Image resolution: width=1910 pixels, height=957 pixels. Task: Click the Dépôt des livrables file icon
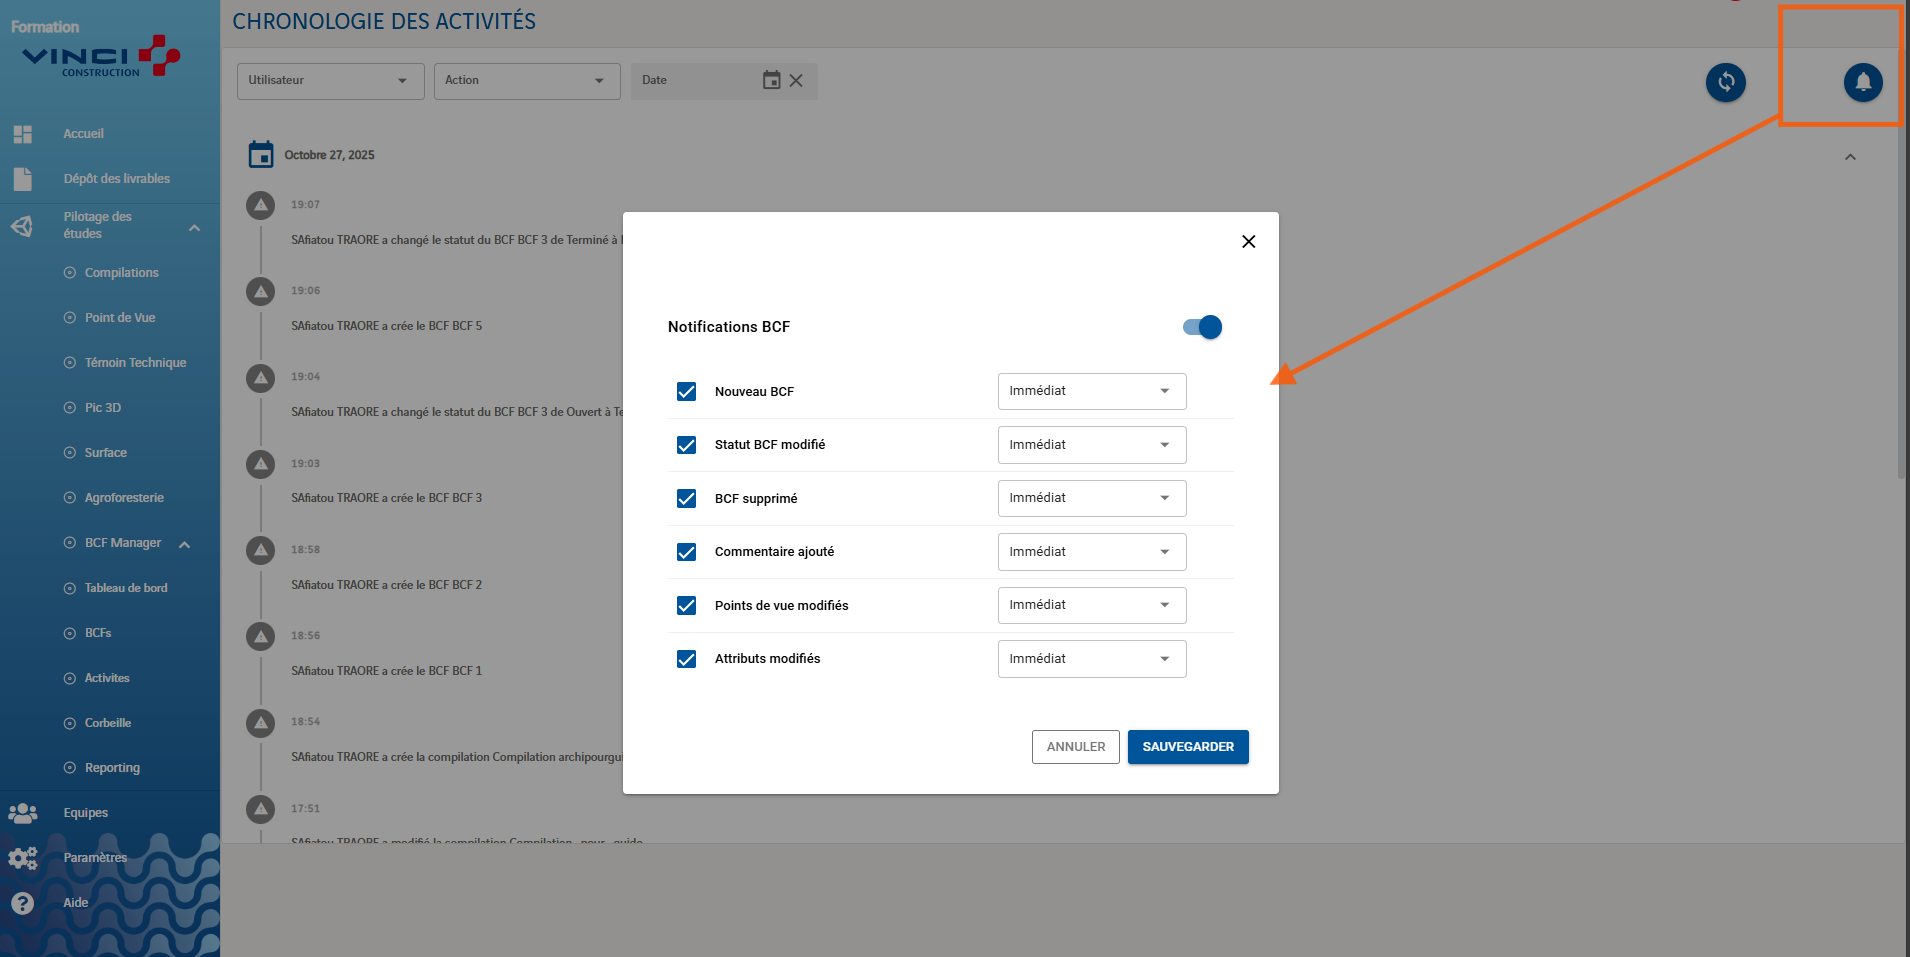pyautogui.click(x=23, y=179)
